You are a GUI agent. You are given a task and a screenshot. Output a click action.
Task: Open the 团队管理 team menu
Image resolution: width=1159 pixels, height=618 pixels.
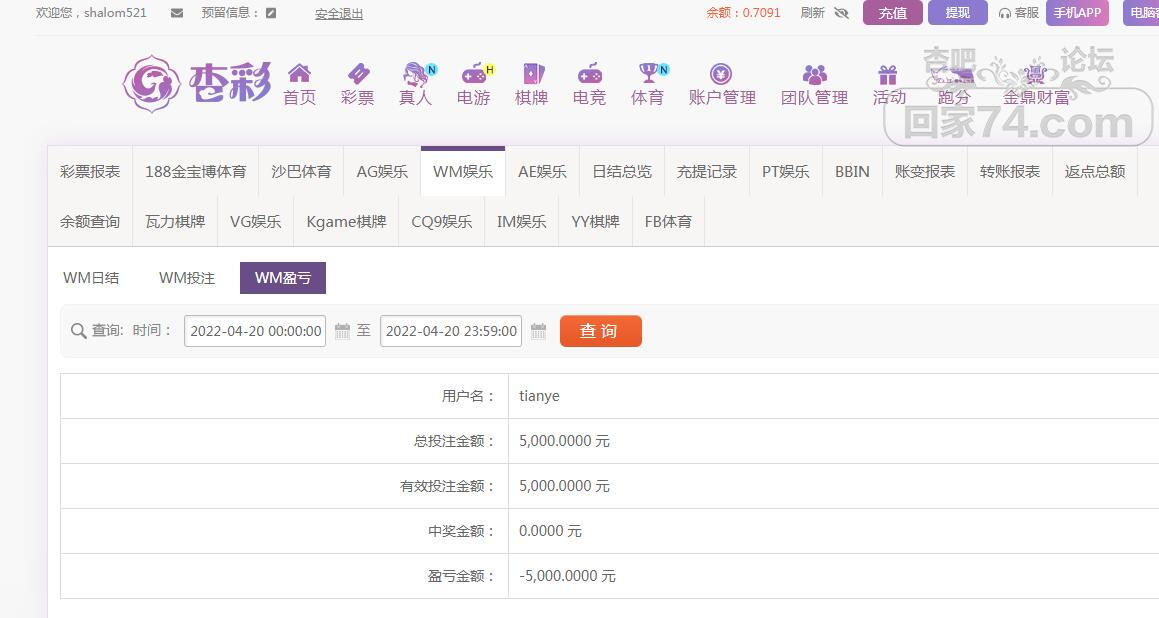coord(814,85)
